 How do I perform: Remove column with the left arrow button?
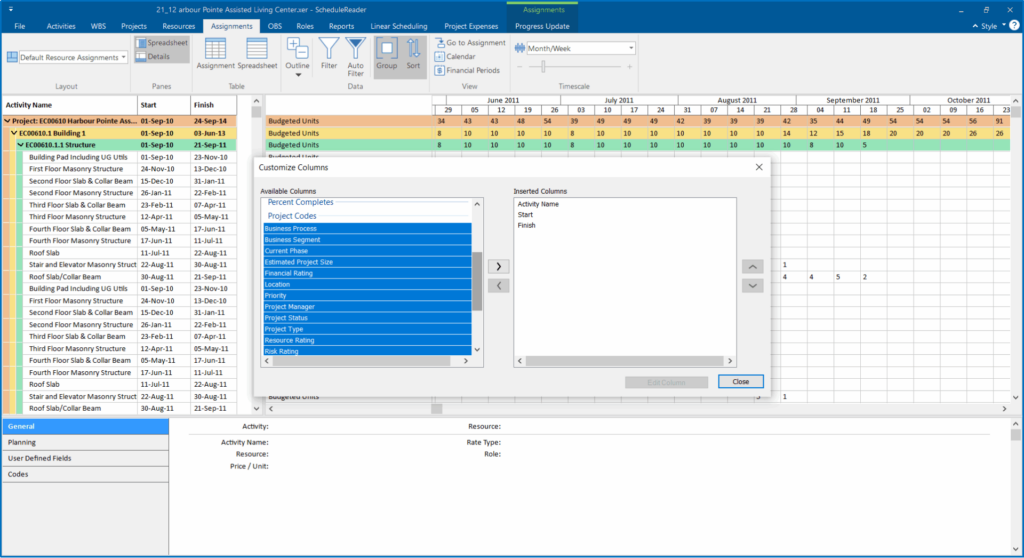[498, 286]
